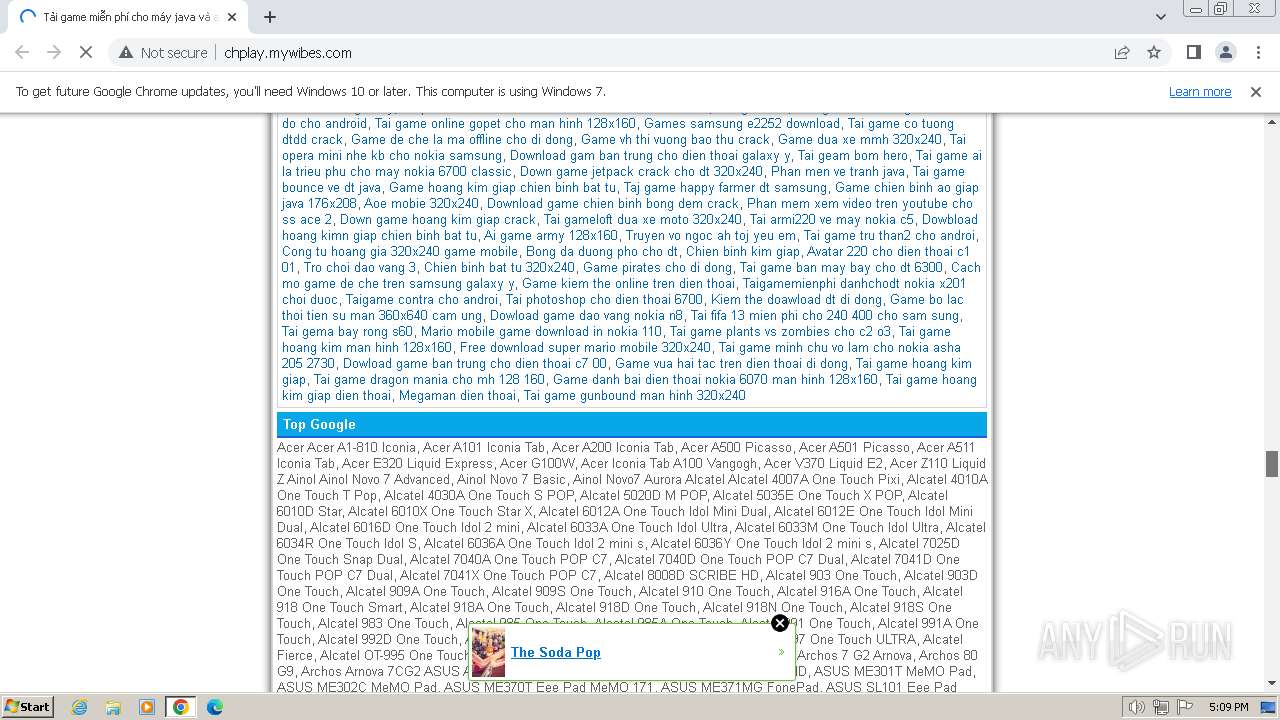Dismiss the Chrome update notice

point(1256,91)
